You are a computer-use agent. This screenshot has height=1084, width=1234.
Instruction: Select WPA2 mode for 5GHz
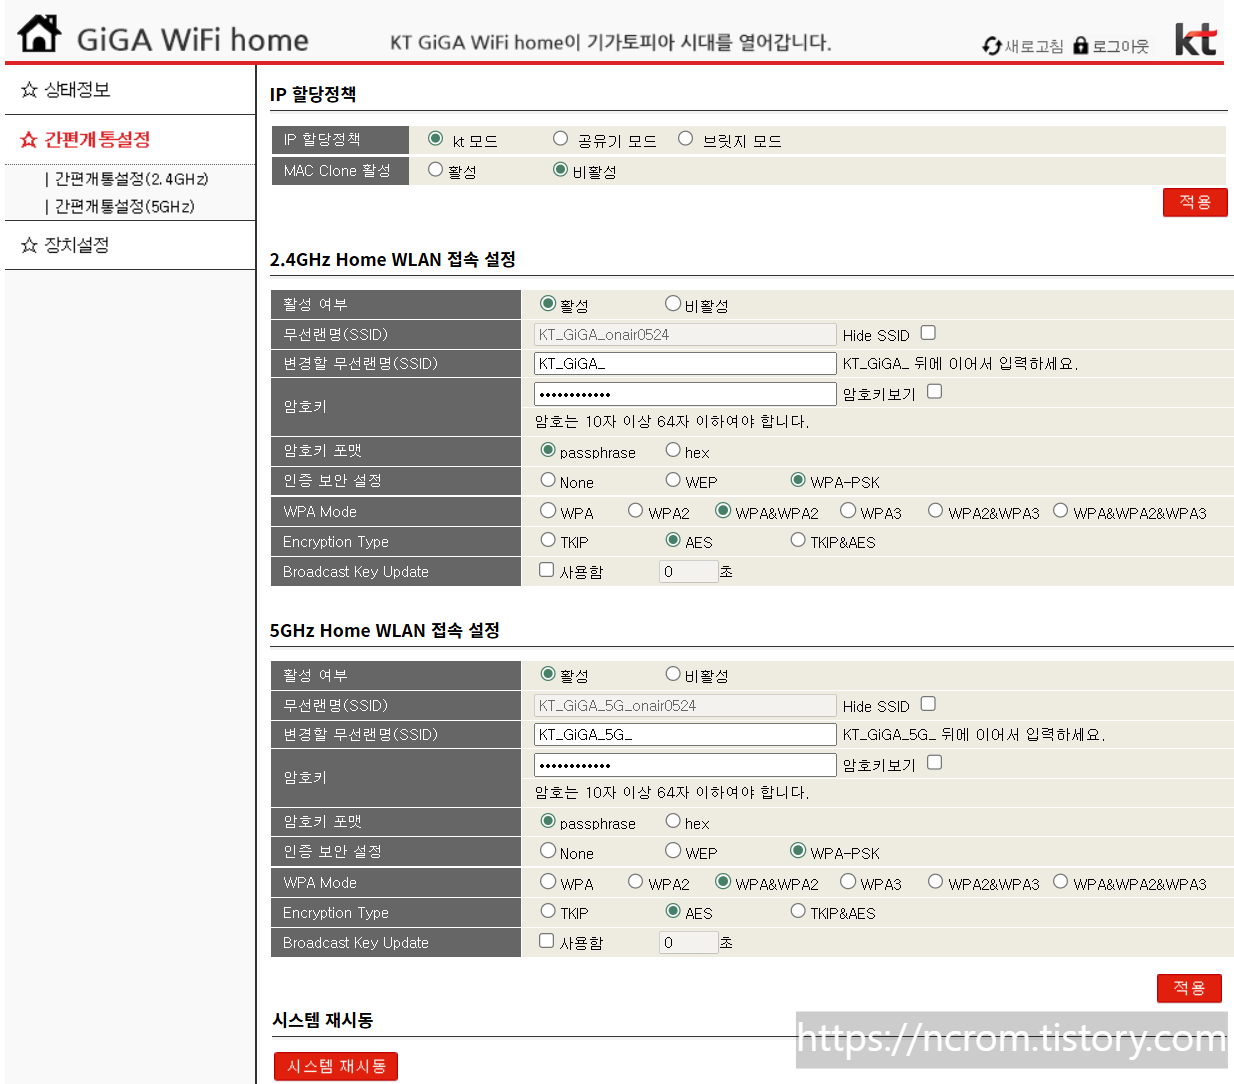(636, 882)
